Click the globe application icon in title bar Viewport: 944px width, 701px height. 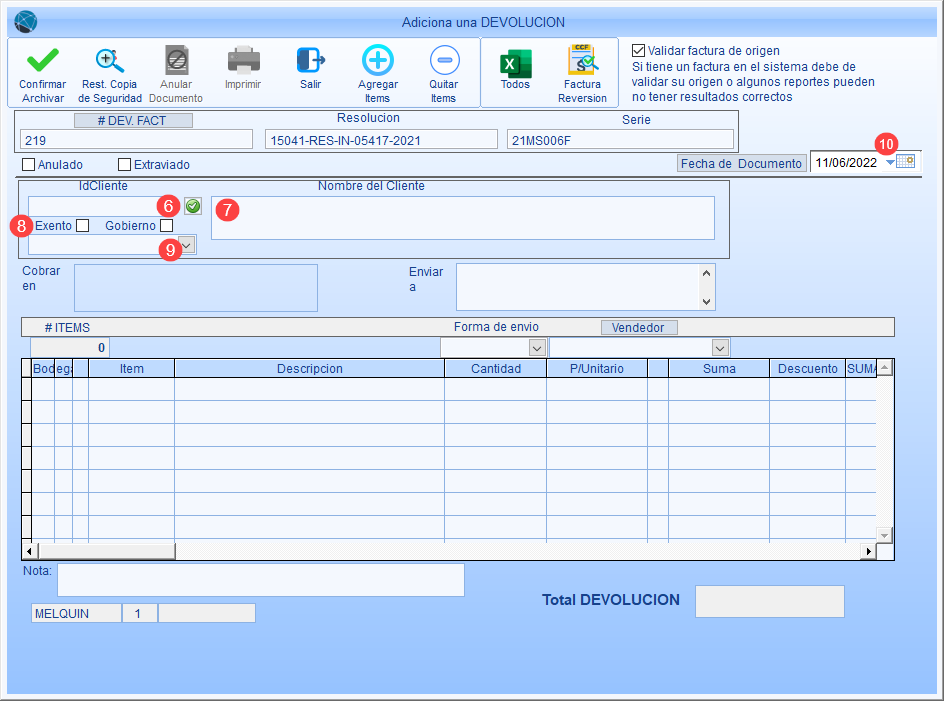25,22
